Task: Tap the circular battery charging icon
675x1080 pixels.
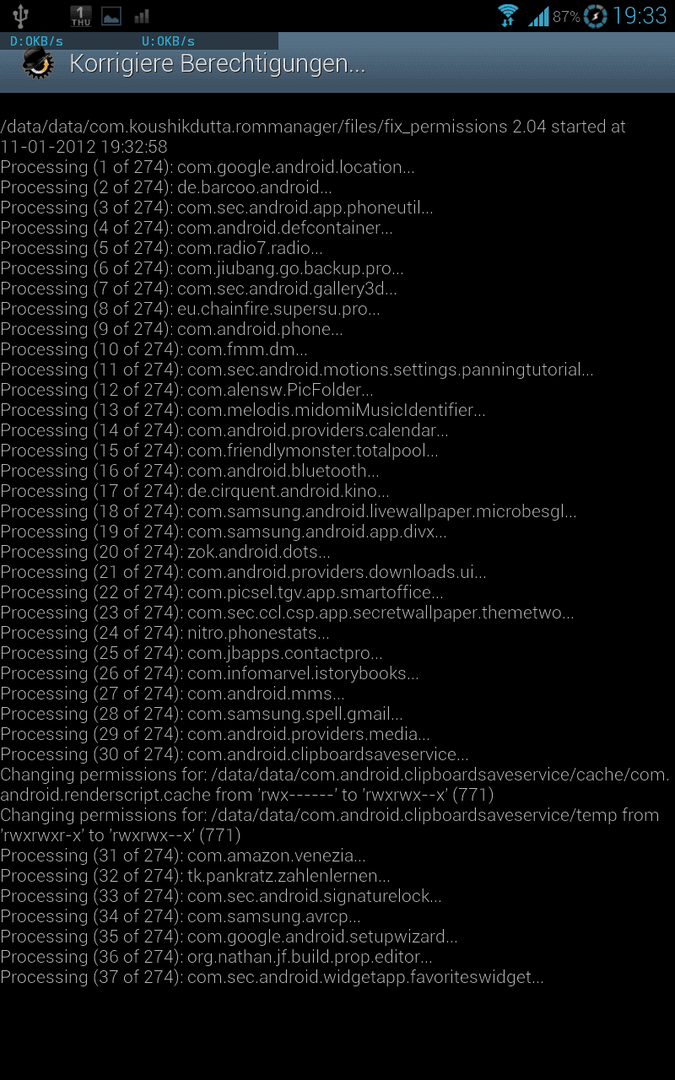Action: point(595,16)
